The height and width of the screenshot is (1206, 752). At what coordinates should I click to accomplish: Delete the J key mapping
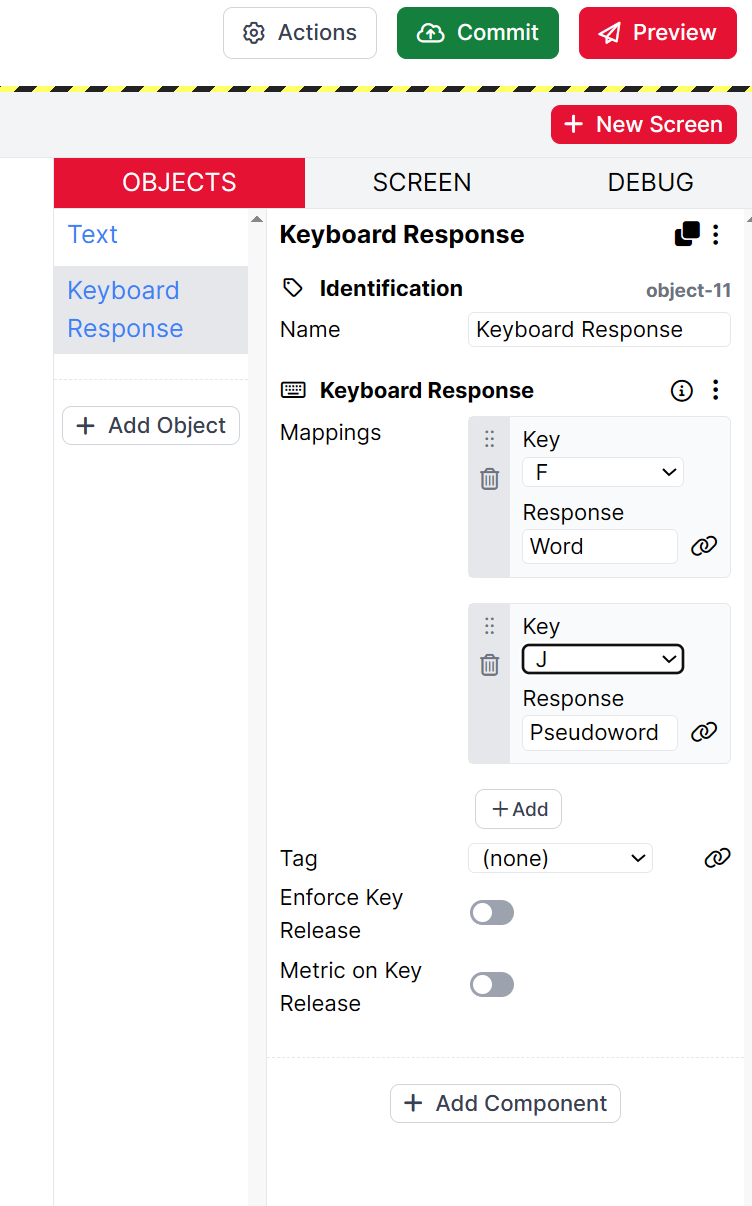point(489,665)
